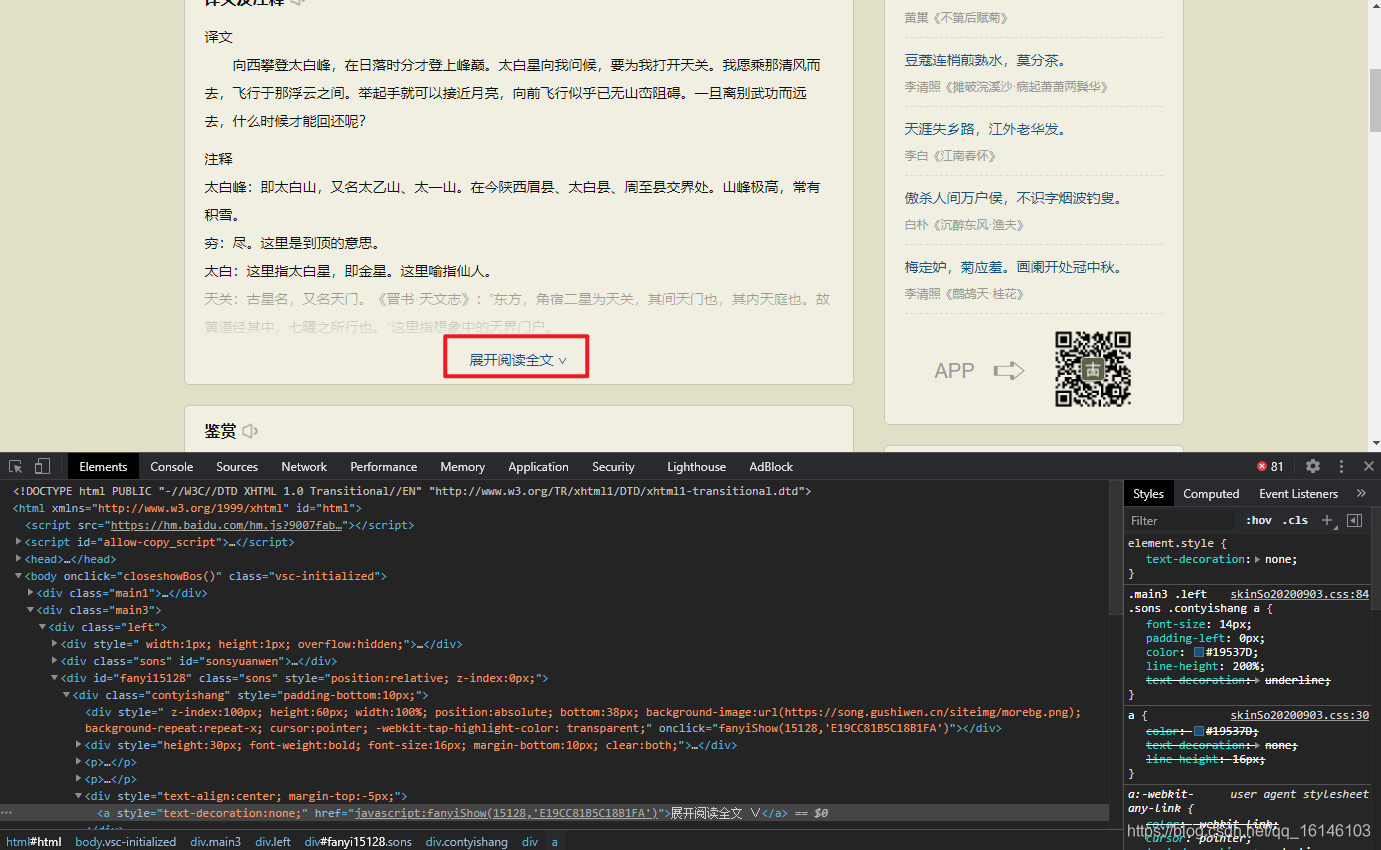The image size is (1381, 850).
Task: Open 李白《江南春怀》 source link
Action: [950, 155]
